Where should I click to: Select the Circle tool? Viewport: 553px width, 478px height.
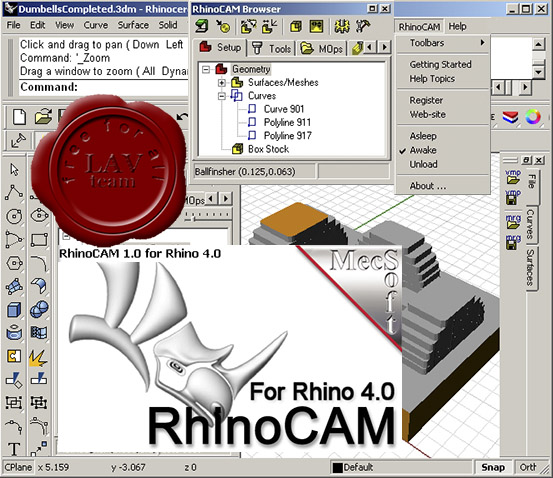(x=14, y=216)
